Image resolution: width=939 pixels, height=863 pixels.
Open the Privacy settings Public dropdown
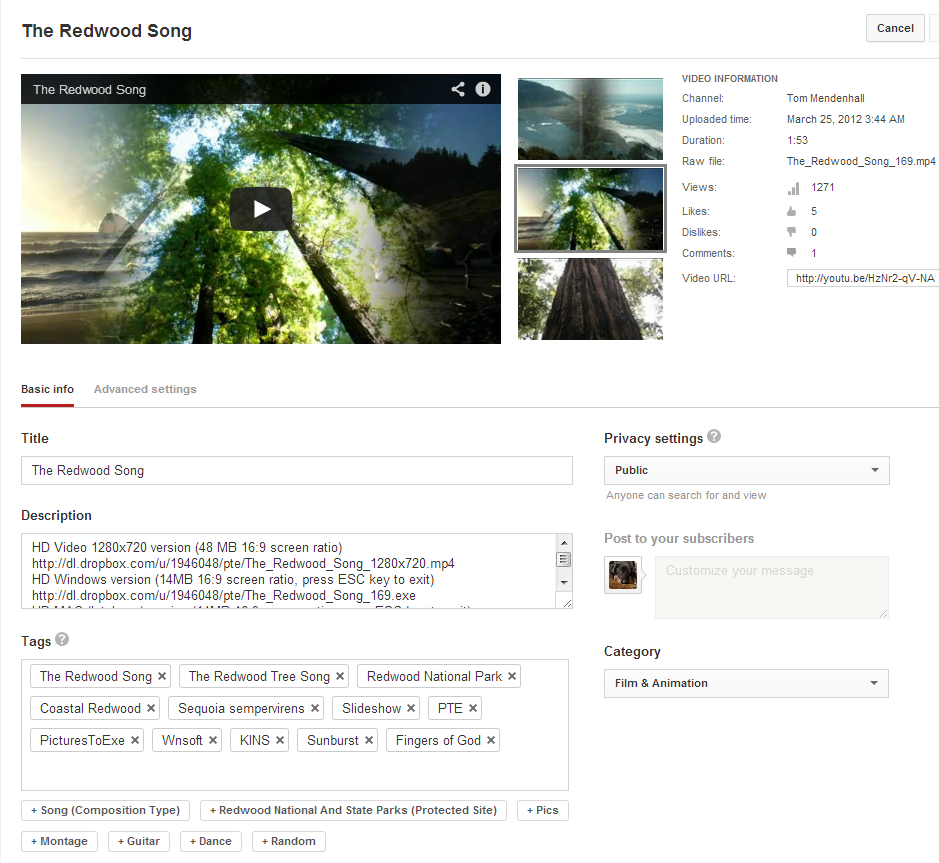pyautogui.click(x=747, y=470)
